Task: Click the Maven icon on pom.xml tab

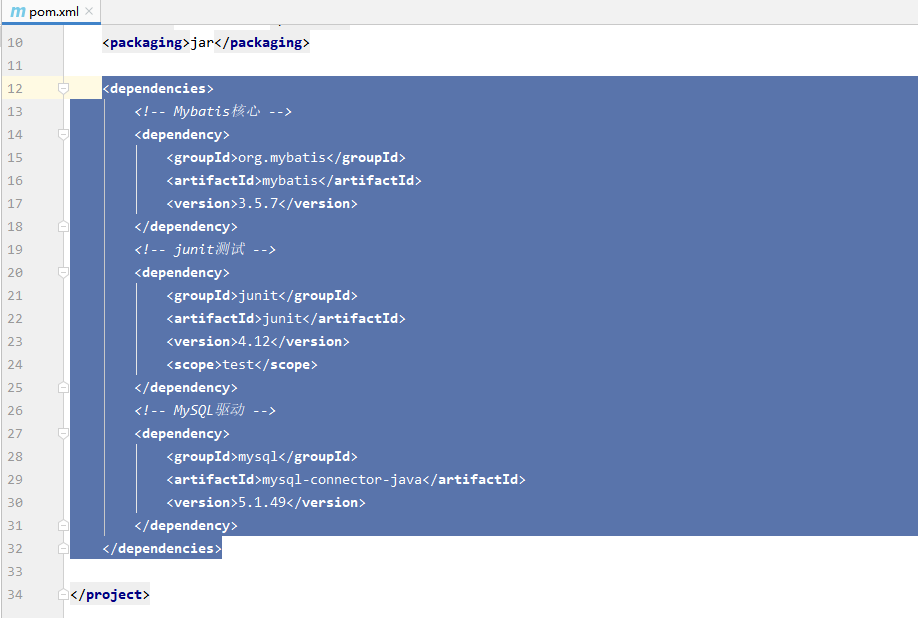Action: [18, 12]
